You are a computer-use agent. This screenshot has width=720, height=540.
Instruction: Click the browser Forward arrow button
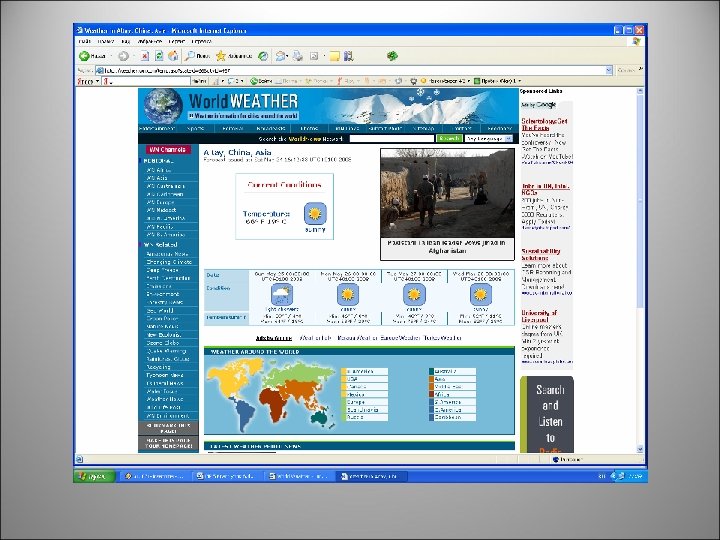(123, 56)
